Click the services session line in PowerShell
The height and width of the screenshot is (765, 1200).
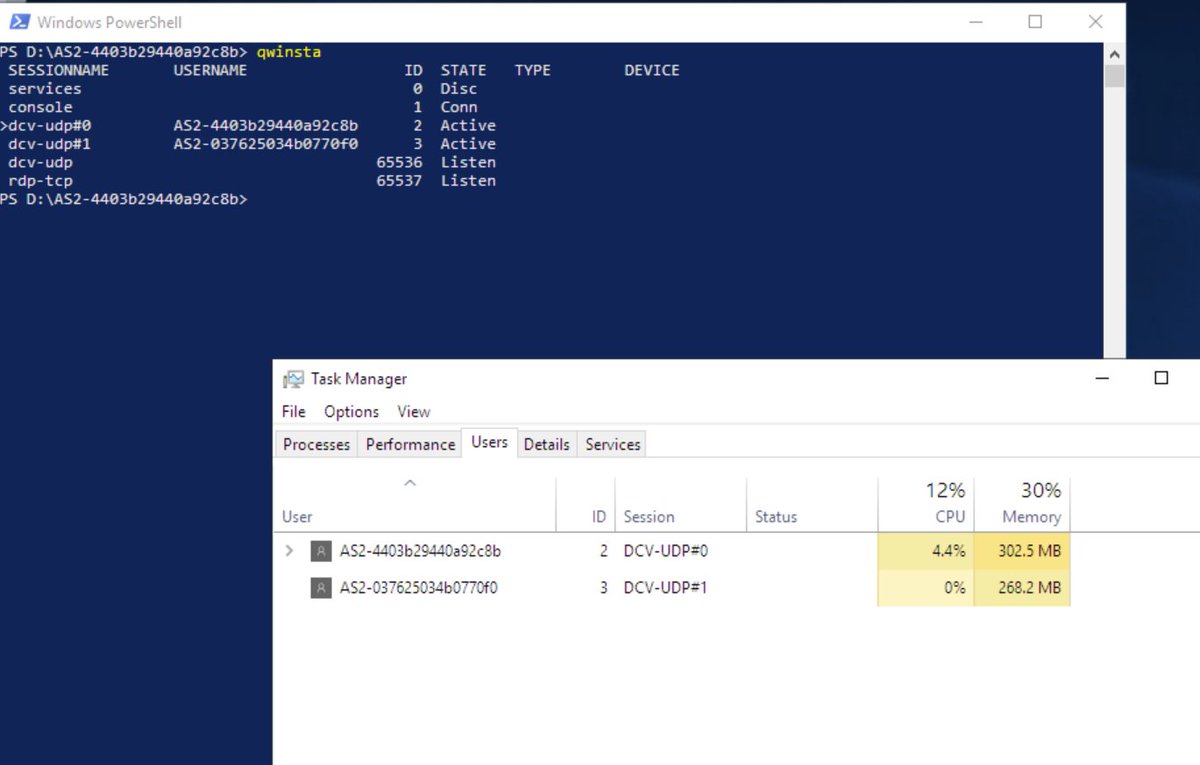click(x=243, y=89)
